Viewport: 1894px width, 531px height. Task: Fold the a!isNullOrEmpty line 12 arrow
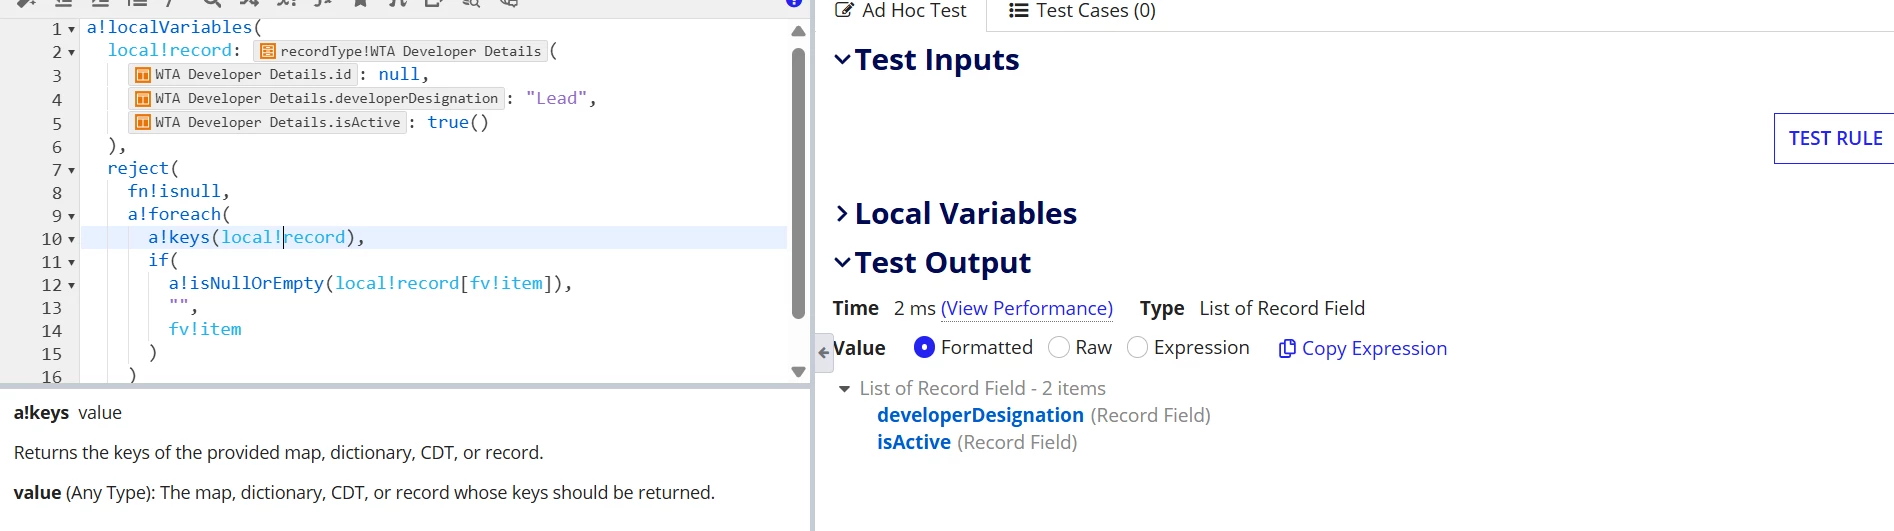tap(71, 286)
